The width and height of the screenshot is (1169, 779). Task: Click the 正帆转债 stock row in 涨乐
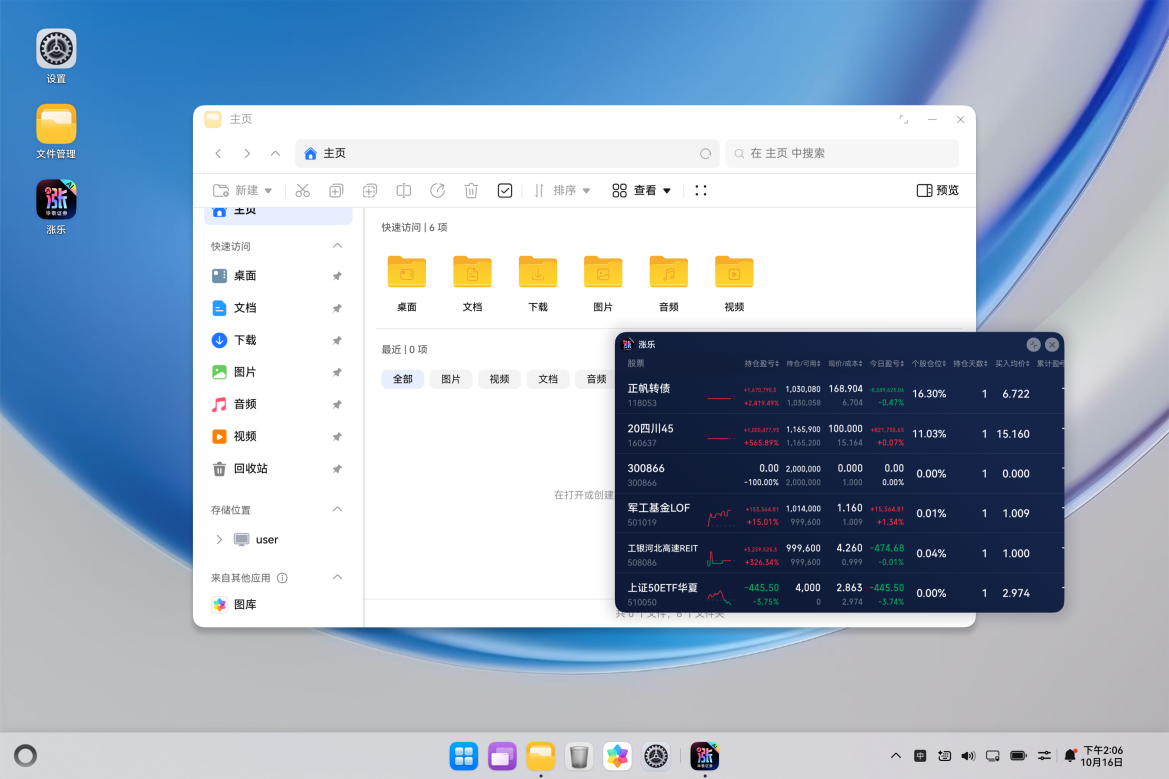click(x=839, y=394)
